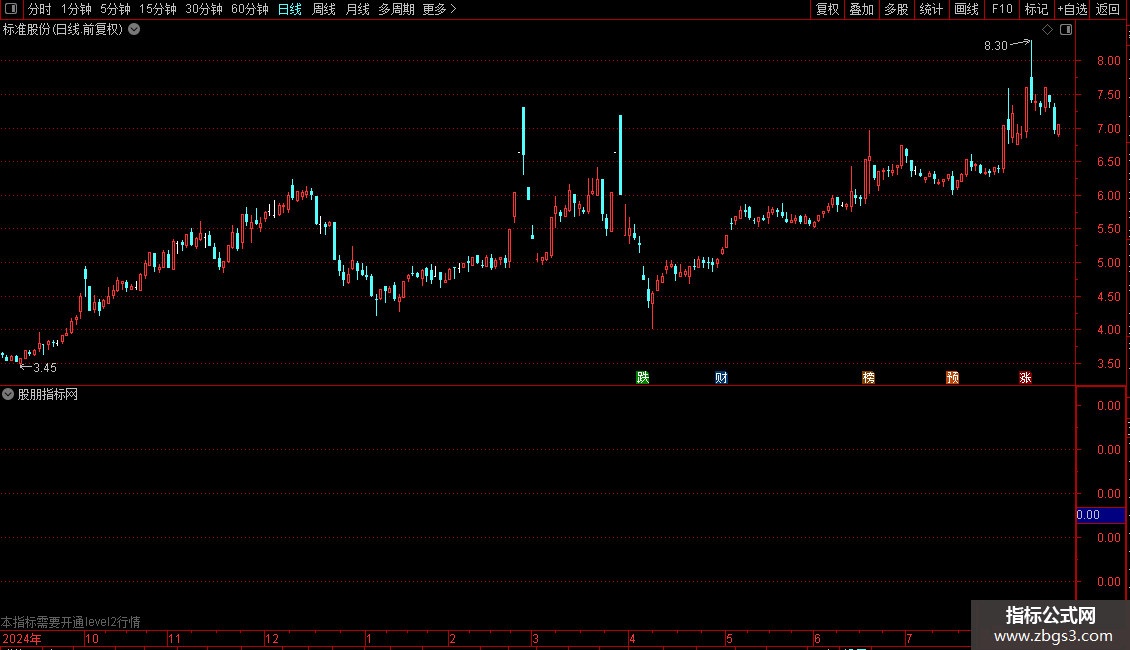This screenshot has height=650, width=1130.
Task: Switch to 周线 weekly chart
Action: (x=324, y=9)
